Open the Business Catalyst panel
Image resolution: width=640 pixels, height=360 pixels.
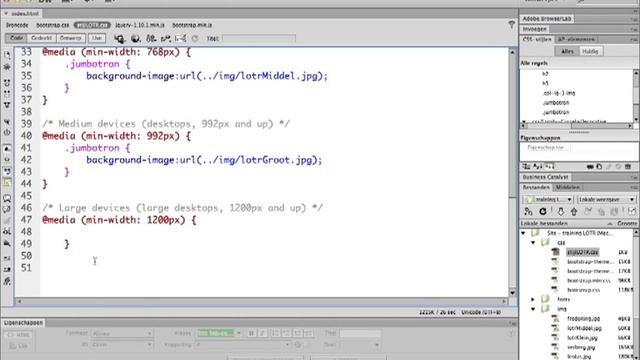545,177
